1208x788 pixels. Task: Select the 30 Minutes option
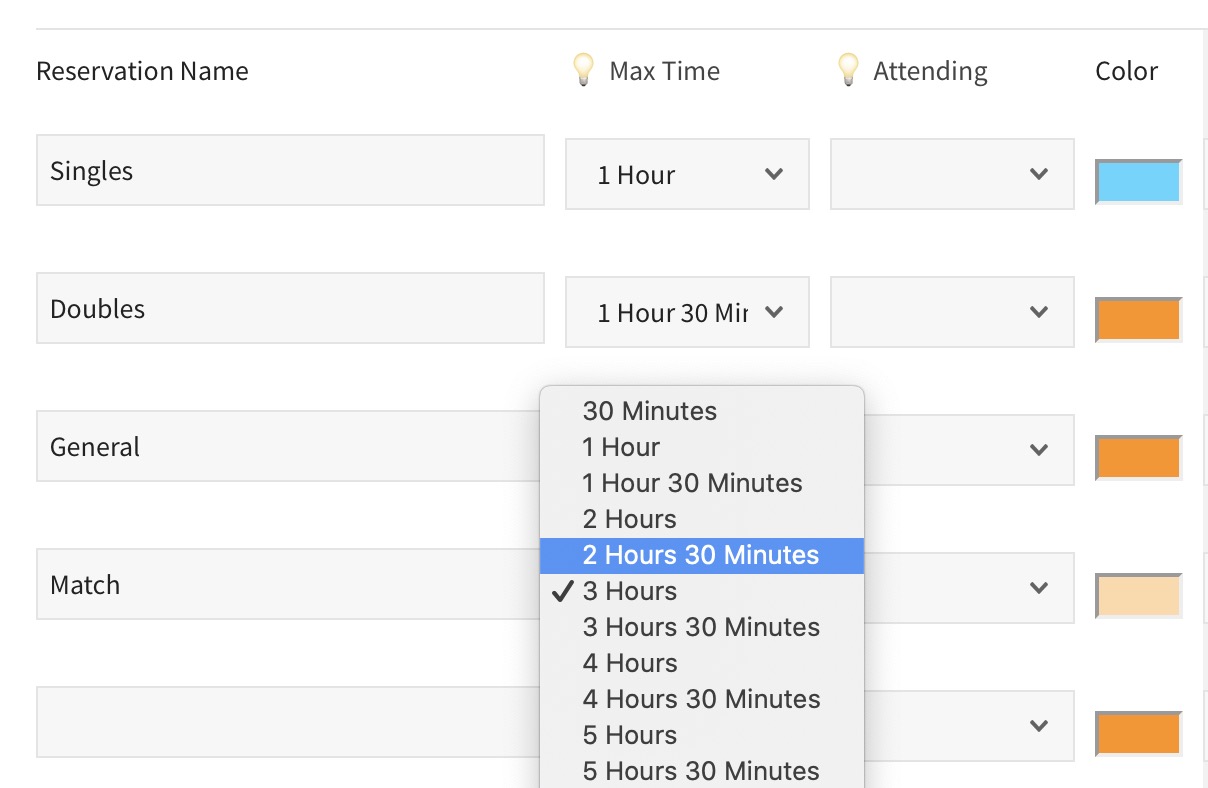(x=650, y=411)
